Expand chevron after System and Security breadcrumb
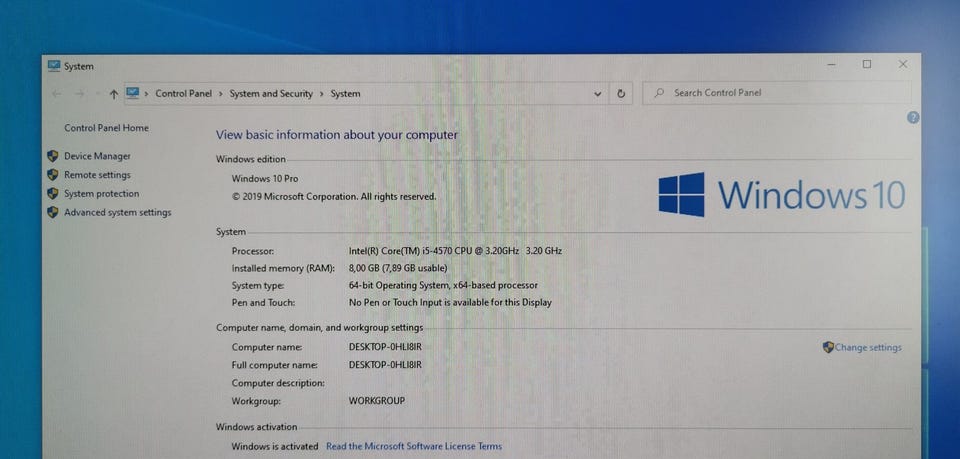Image resolution: width=960 pixels, height=459 pixels. coord(321,94)
